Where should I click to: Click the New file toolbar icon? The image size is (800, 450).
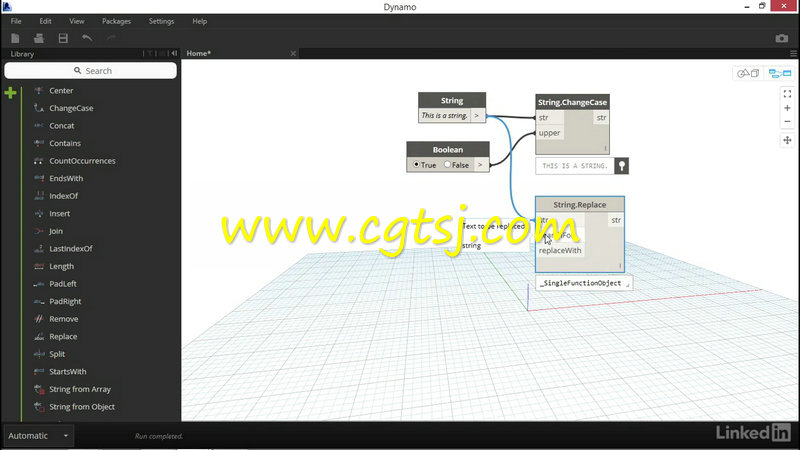pos(15,38)
